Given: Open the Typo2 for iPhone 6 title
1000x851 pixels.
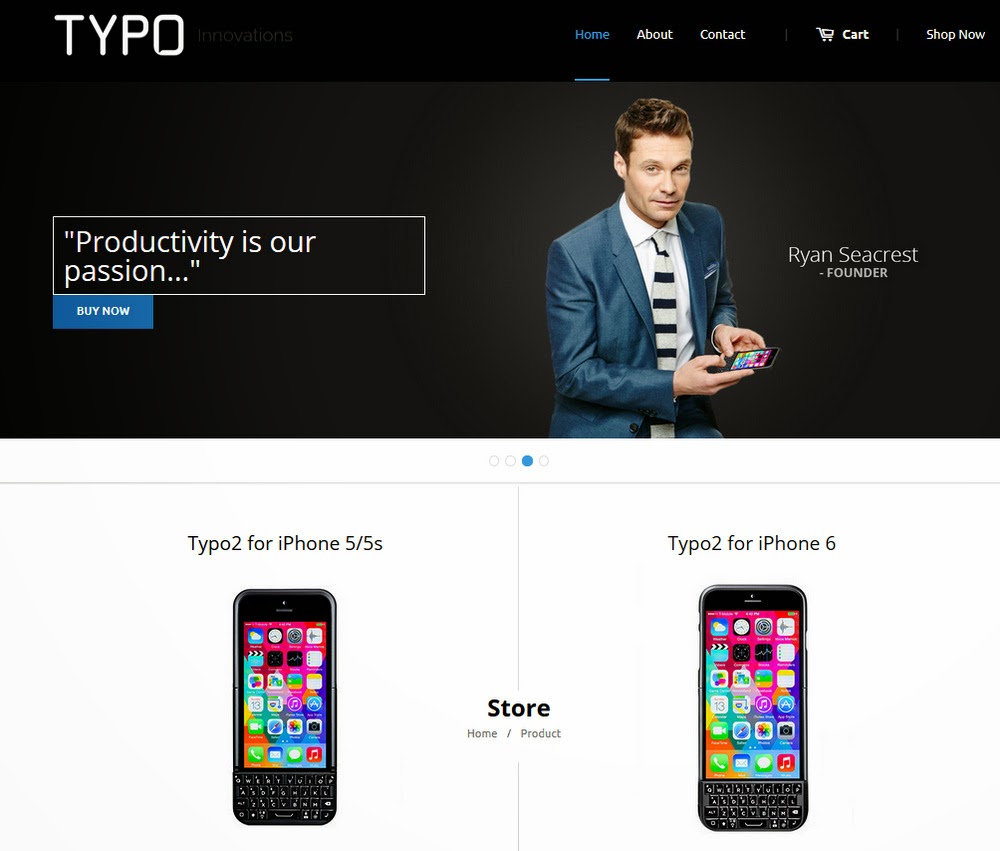Looking at the screenshot, I should (x=751, y=544).
